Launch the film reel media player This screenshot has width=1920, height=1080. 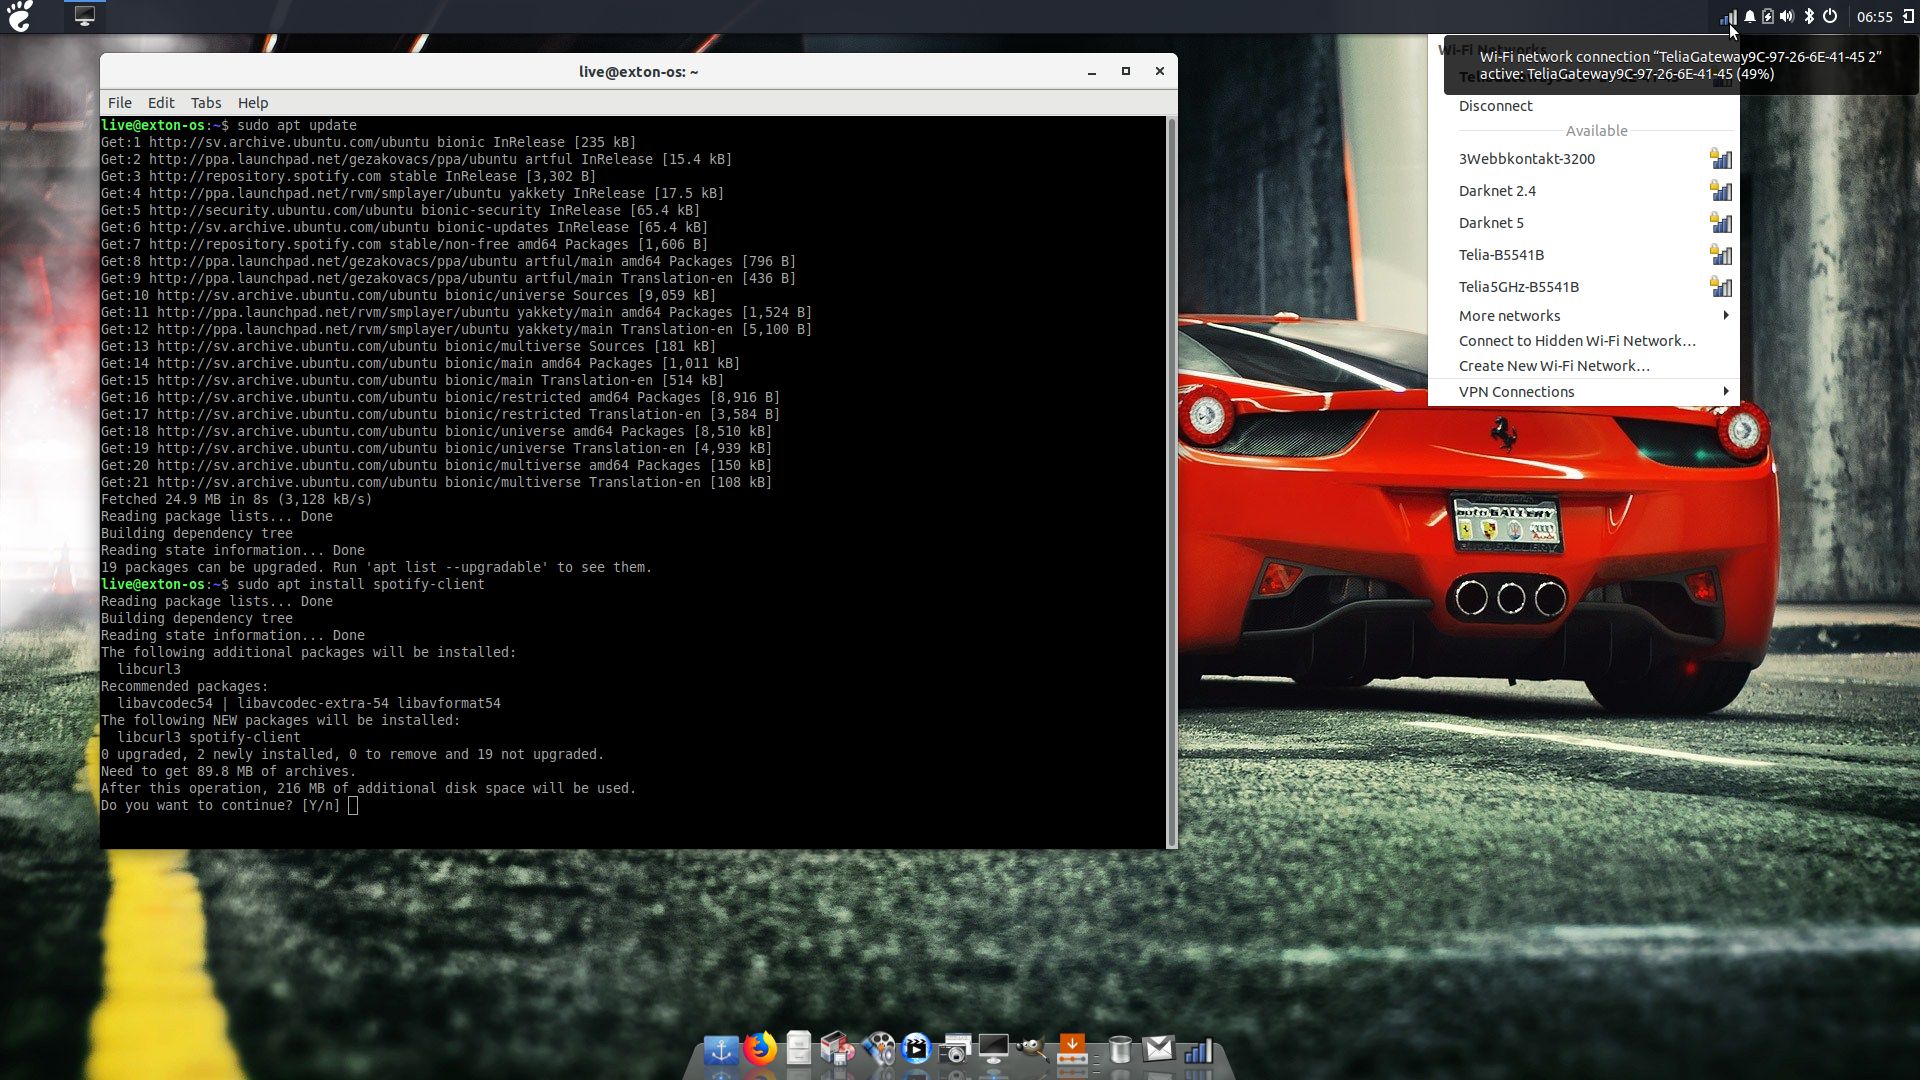click(x=878, y=1048)
